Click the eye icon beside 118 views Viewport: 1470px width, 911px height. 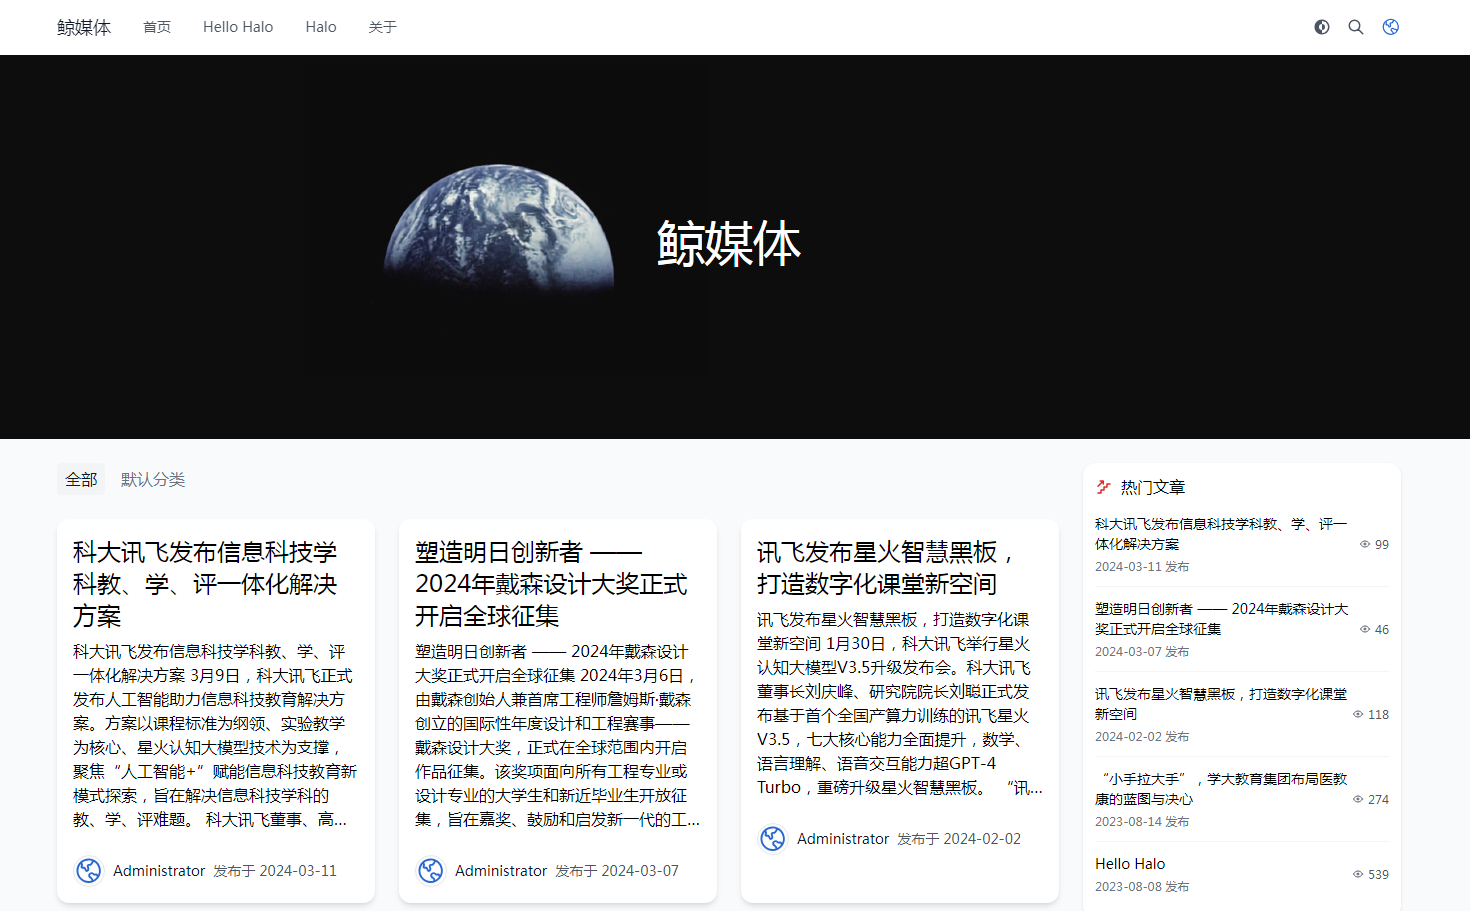1358,715
